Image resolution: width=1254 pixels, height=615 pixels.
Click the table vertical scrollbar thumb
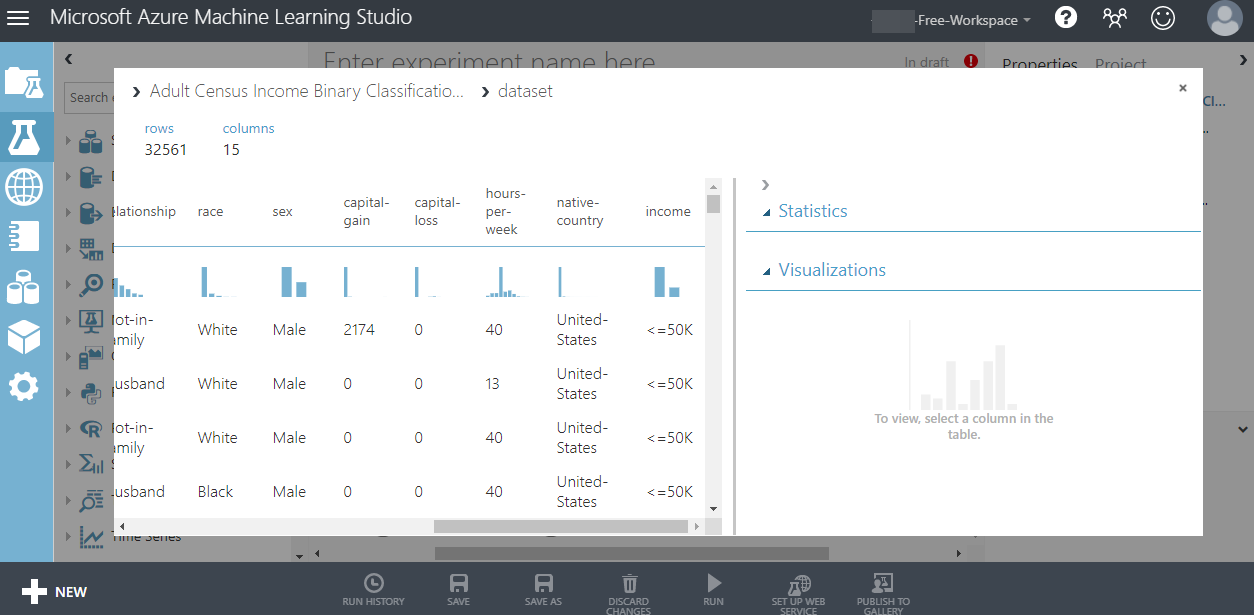click(713, 204)
